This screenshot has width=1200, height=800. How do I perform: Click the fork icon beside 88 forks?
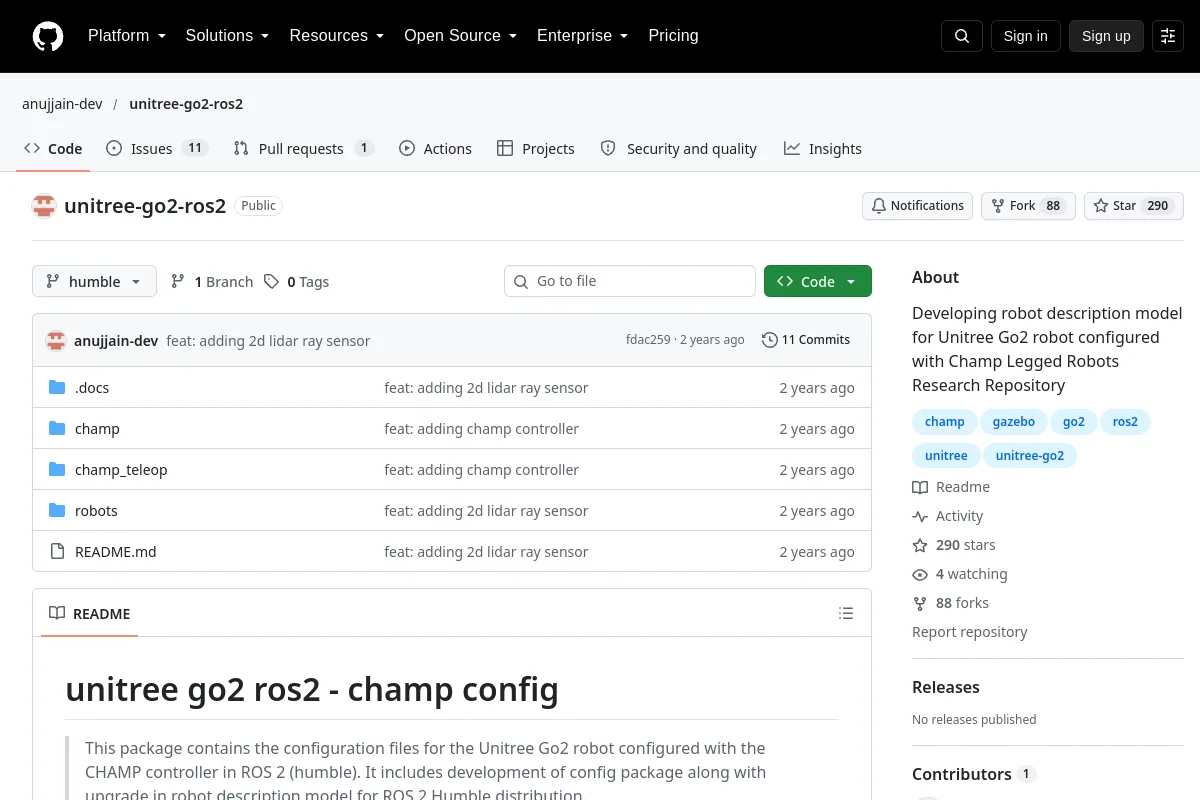point(920,603)
